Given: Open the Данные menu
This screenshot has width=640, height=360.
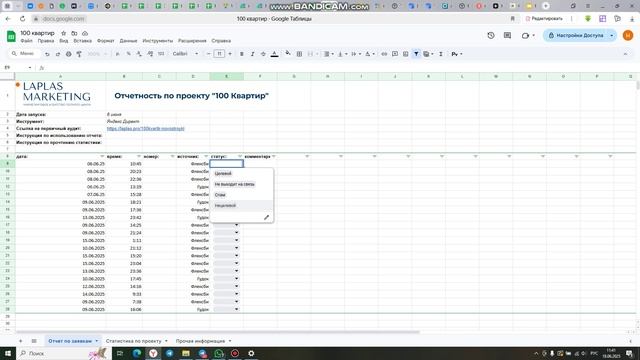Looking at the screenshot, I should 128,41.
